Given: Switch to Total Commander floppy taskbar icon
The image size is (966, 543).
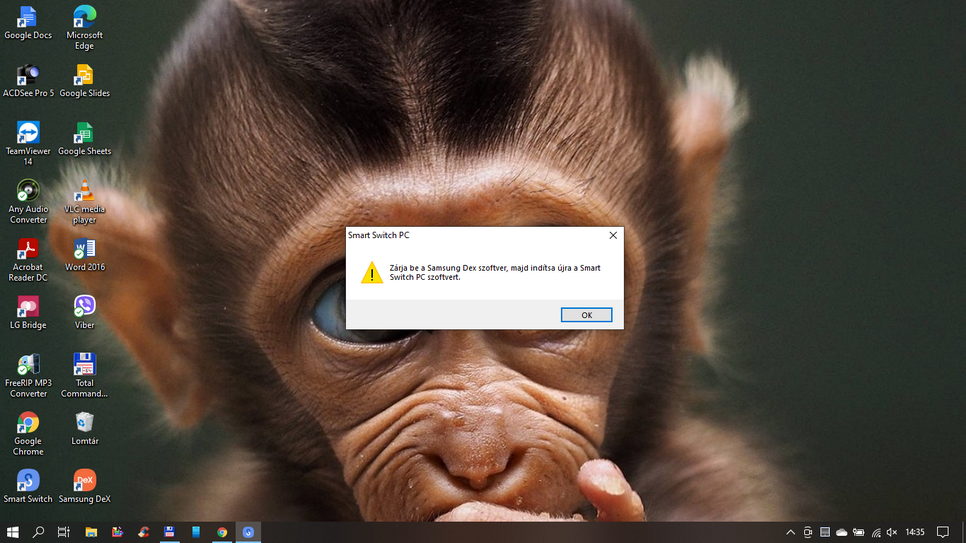Looking at the screenshot, I should 169,532.
